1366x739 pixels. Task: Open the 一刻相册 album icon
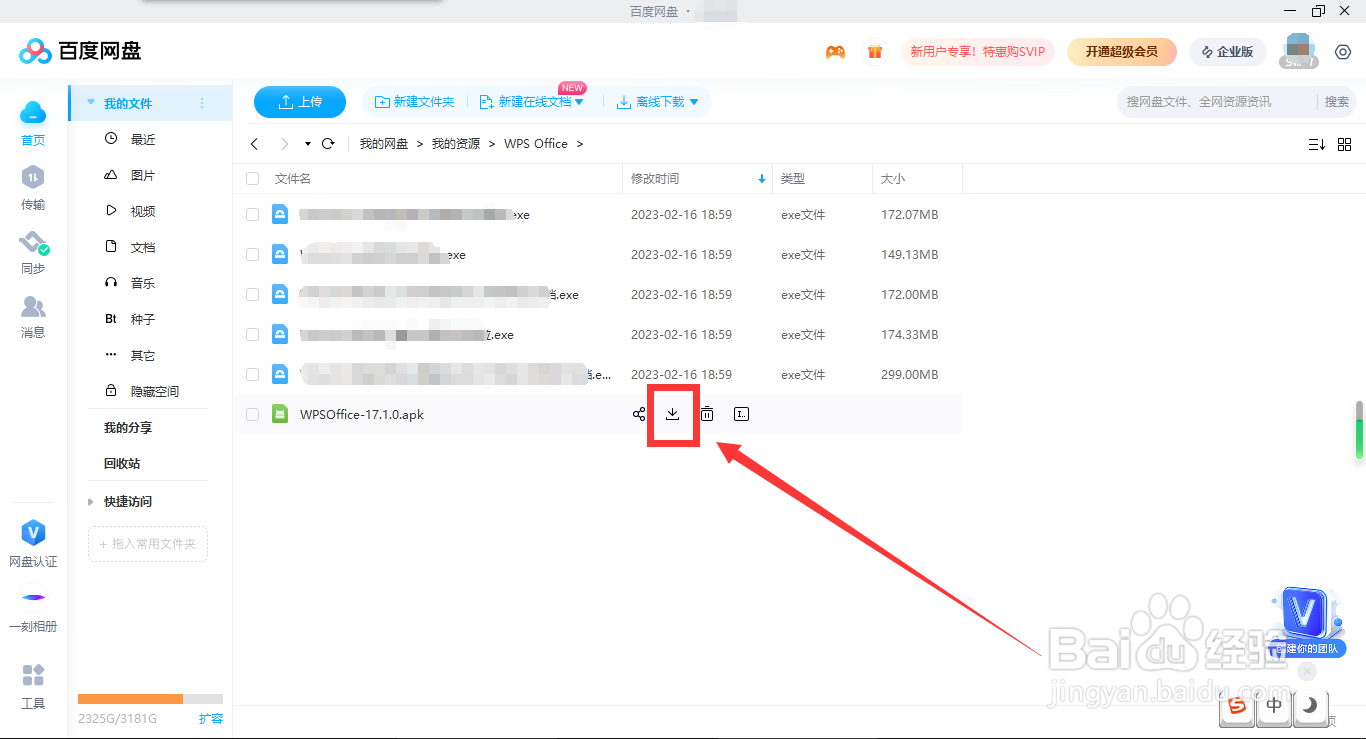(33, 598)
